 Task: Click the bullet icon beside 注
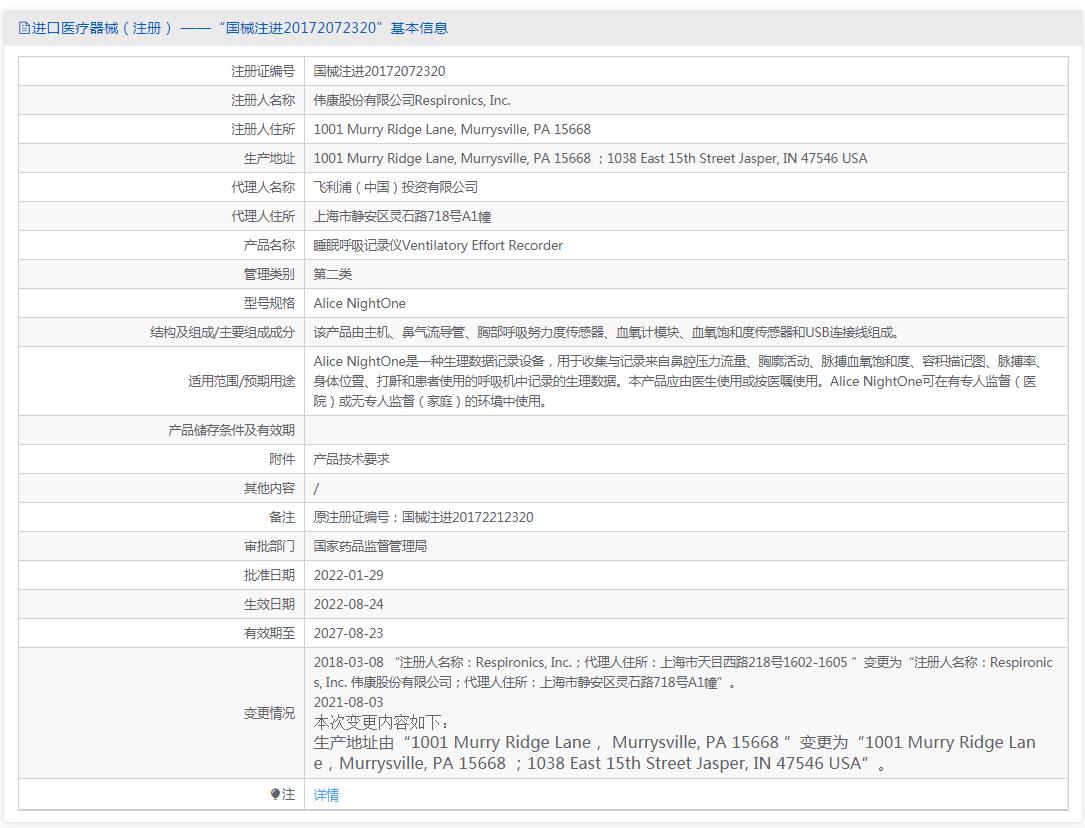275,794
